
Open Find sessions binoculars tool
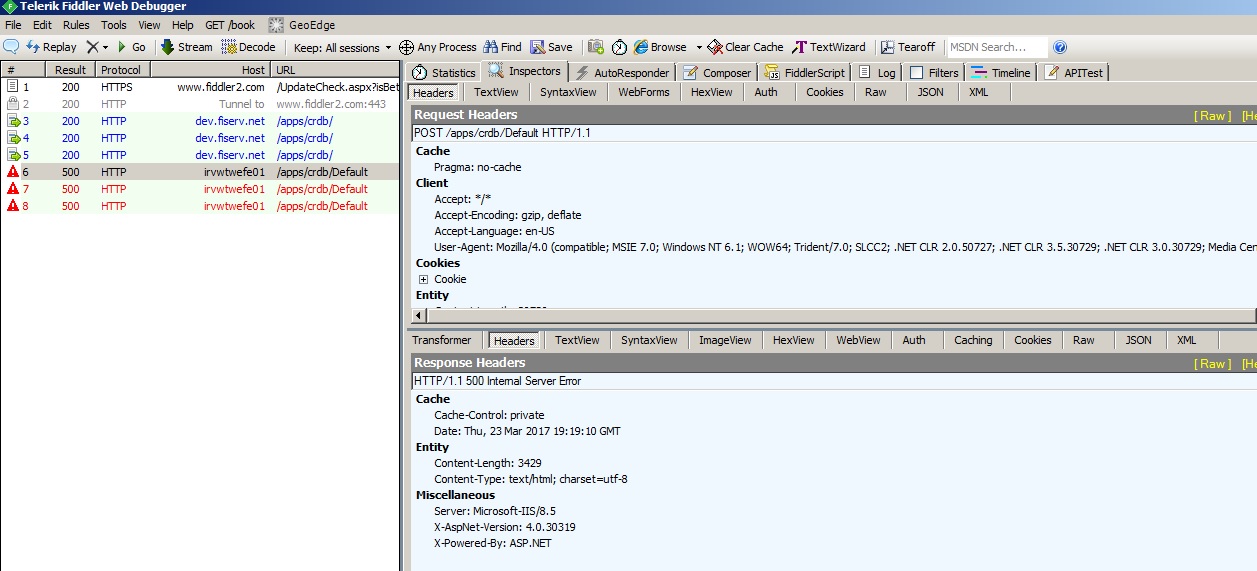pos(502,47)
